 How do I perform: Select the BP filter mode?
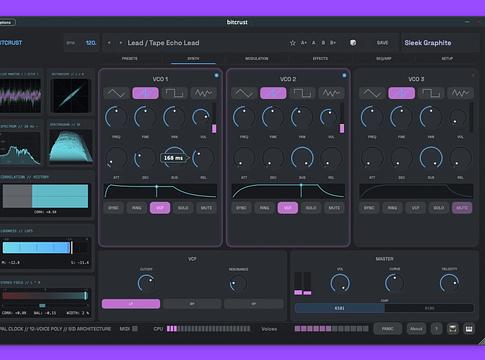(x=192, y=304)
